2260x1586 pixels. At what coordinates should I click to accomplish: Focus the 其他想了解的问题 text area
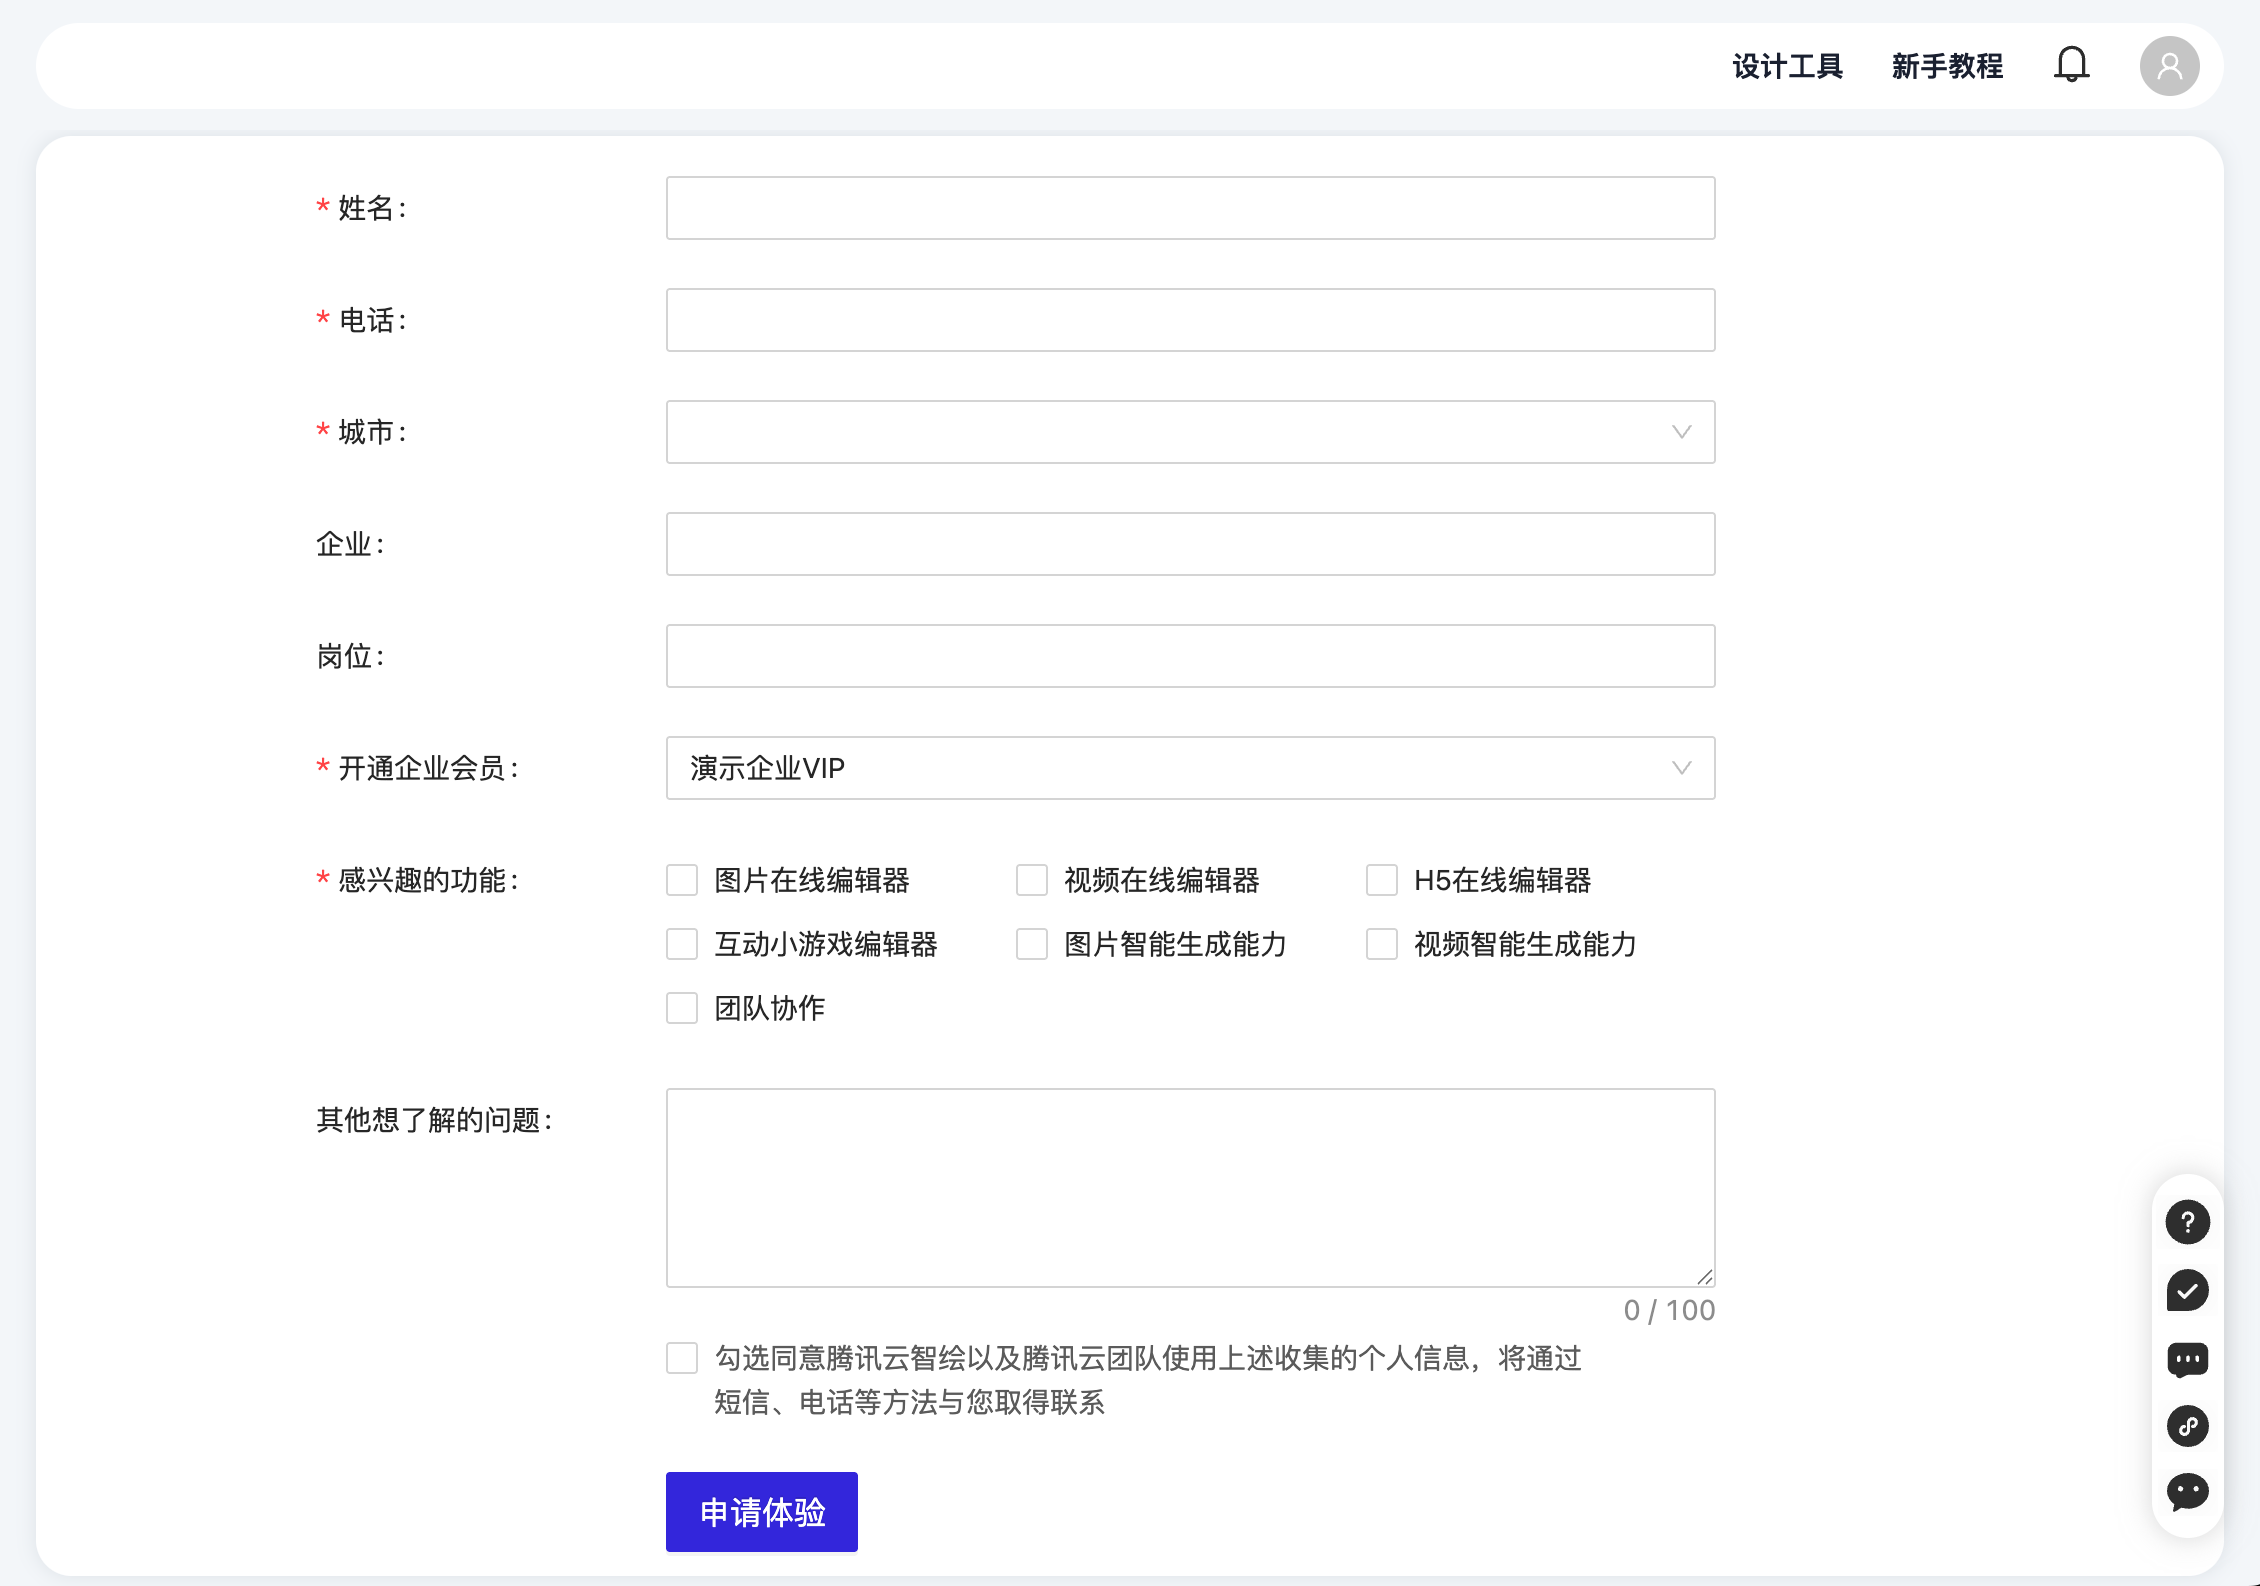1190,1187
